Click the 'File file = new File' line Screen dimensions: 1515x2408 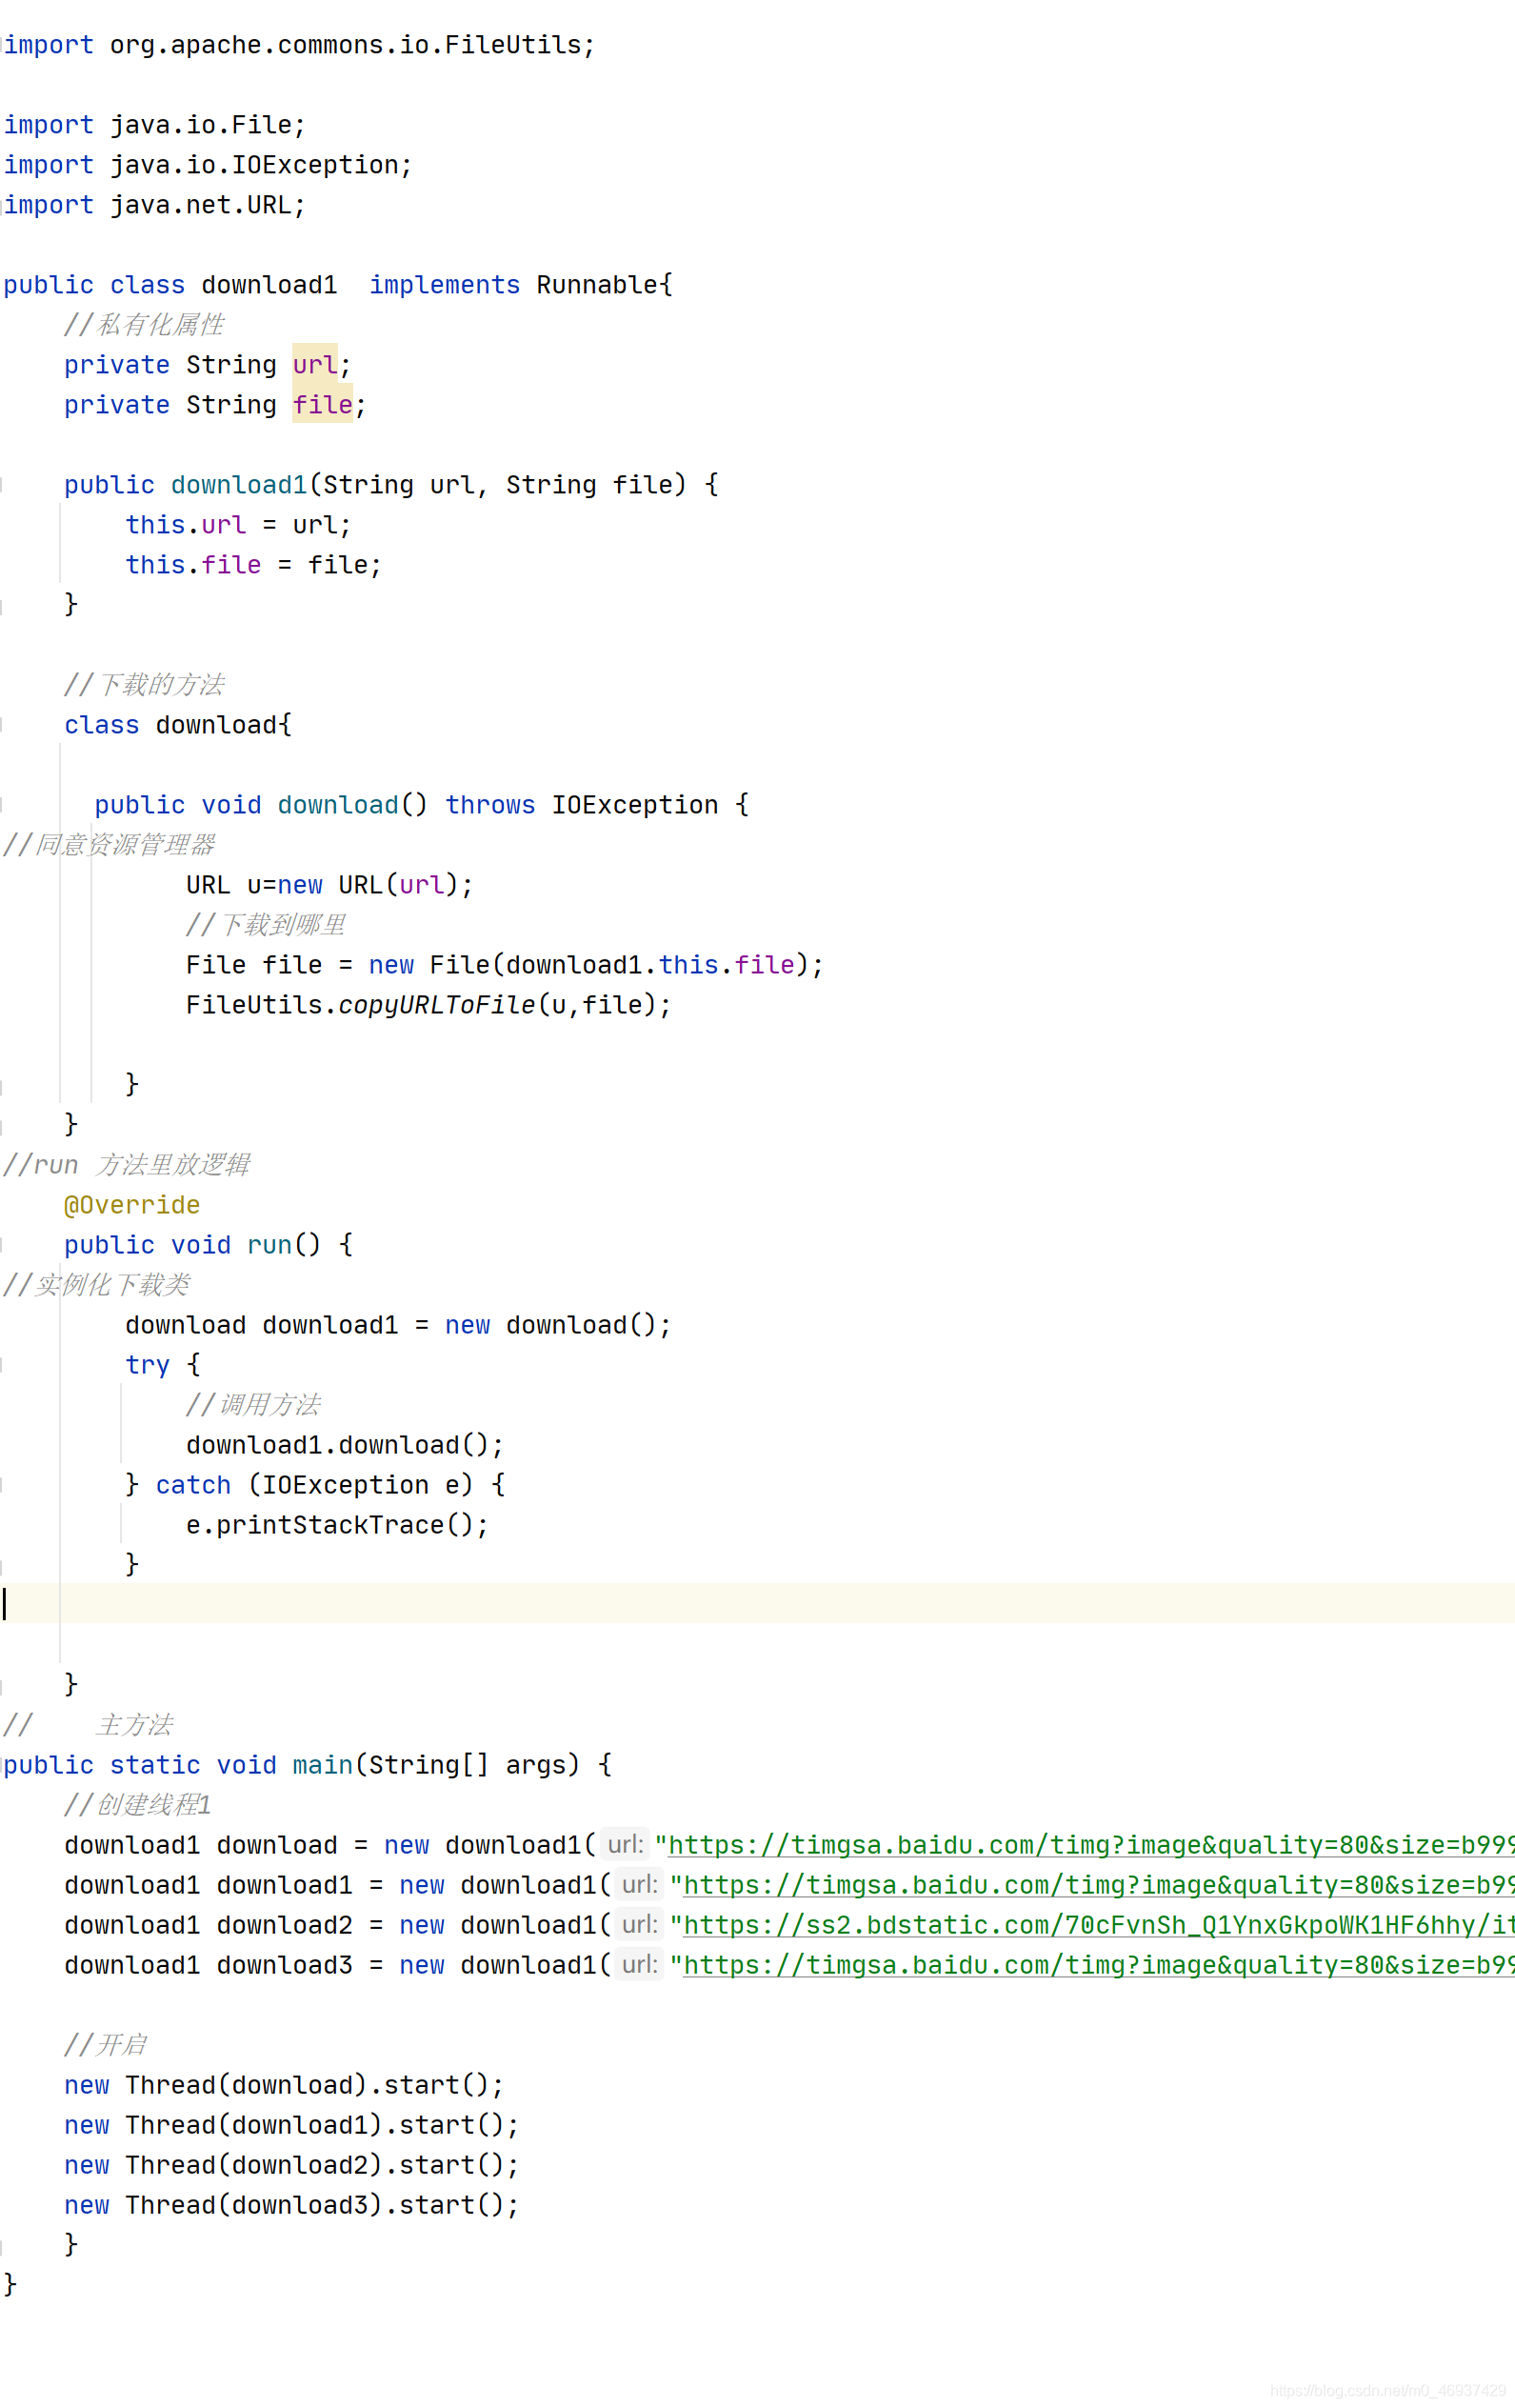505,965
